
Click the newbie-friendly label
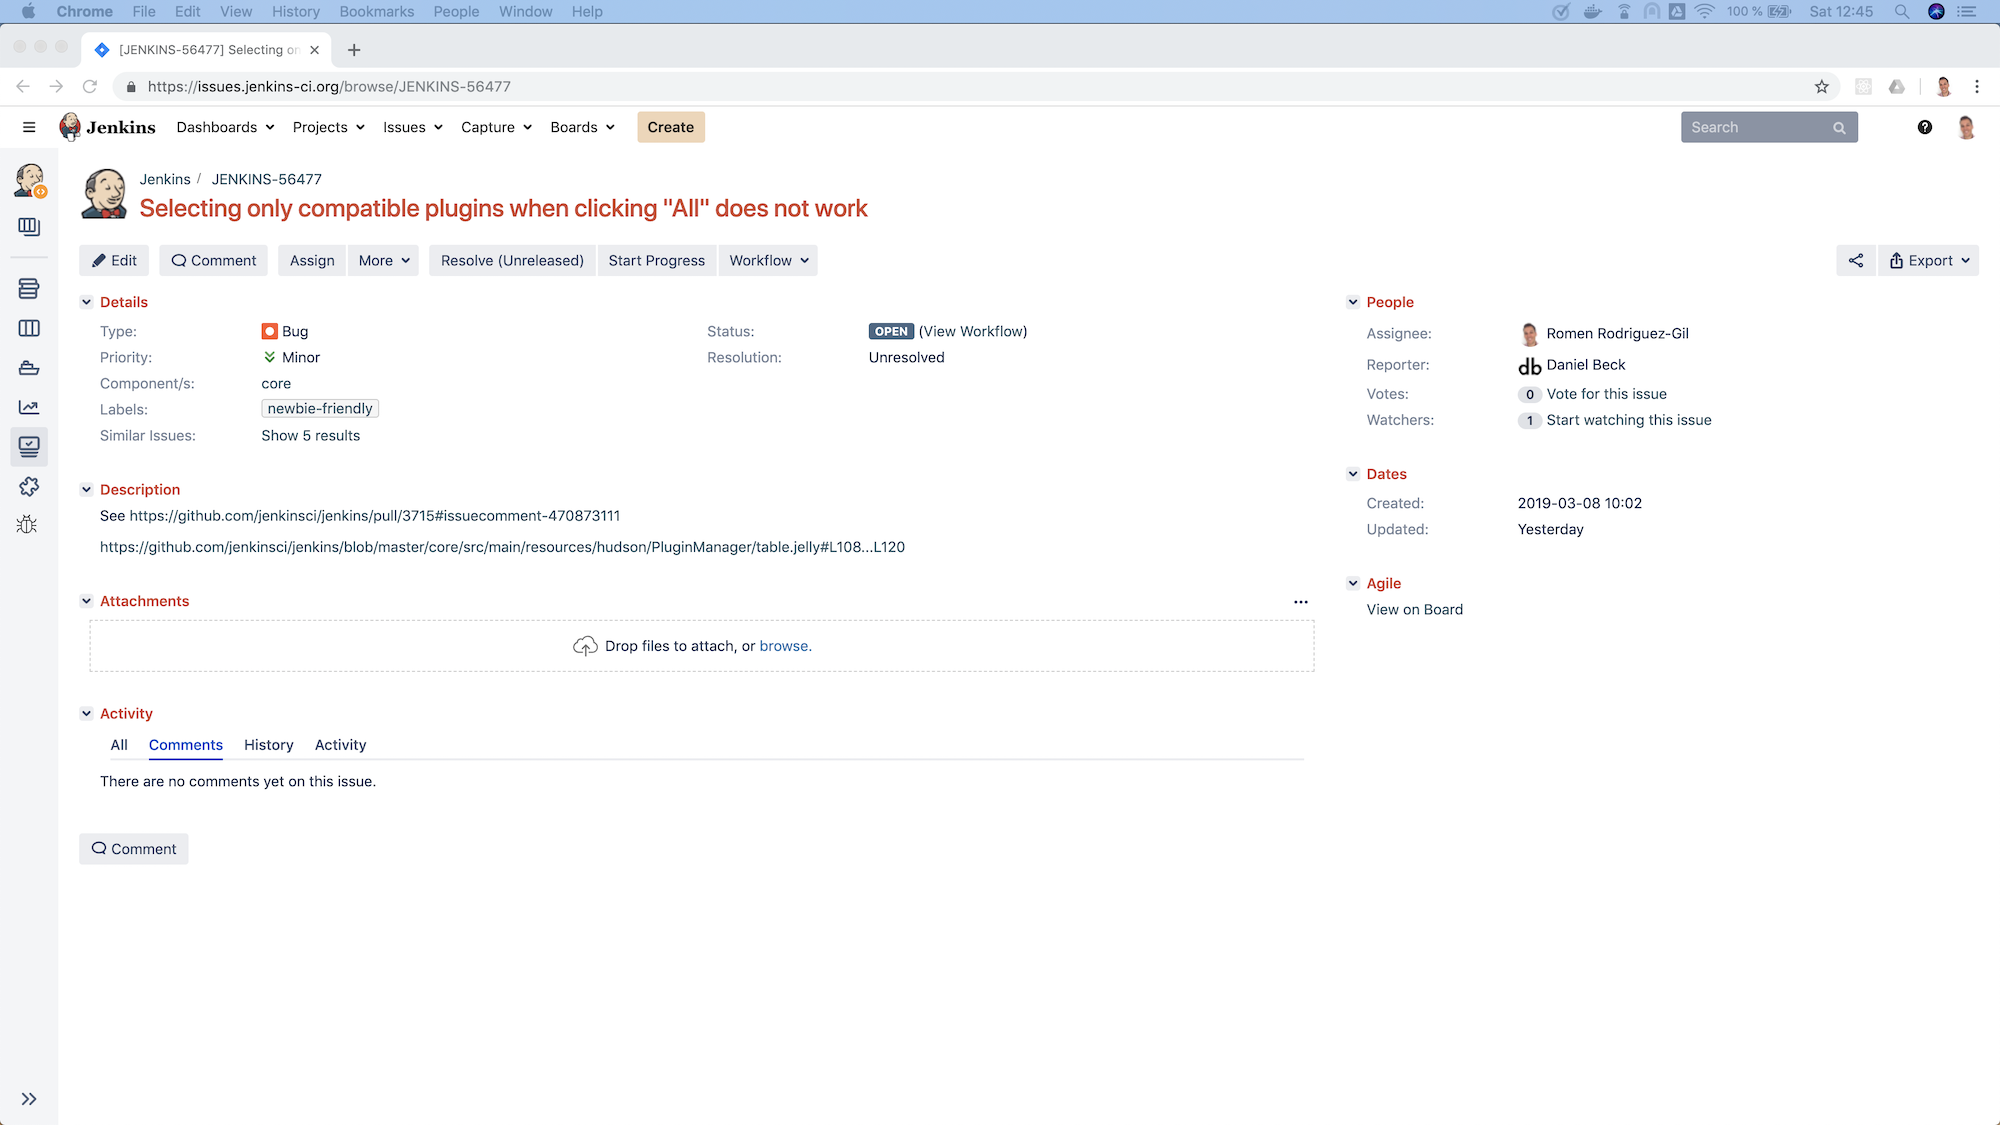pyautogui.click(x=319, y=408)
